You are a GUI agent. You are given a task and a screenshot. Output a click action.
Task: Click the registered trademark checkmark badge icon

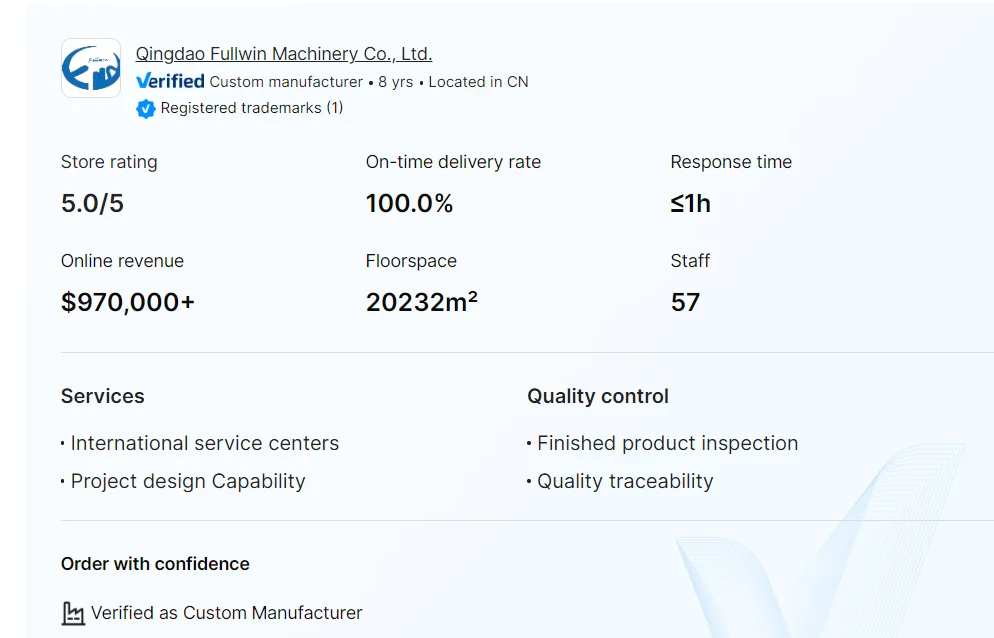point(146,108)
